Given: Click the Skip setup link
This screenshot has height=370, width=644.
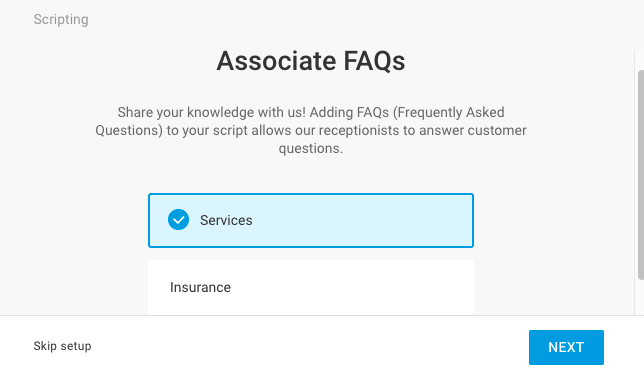Looking at the screenshot, I should click(62, 346).
